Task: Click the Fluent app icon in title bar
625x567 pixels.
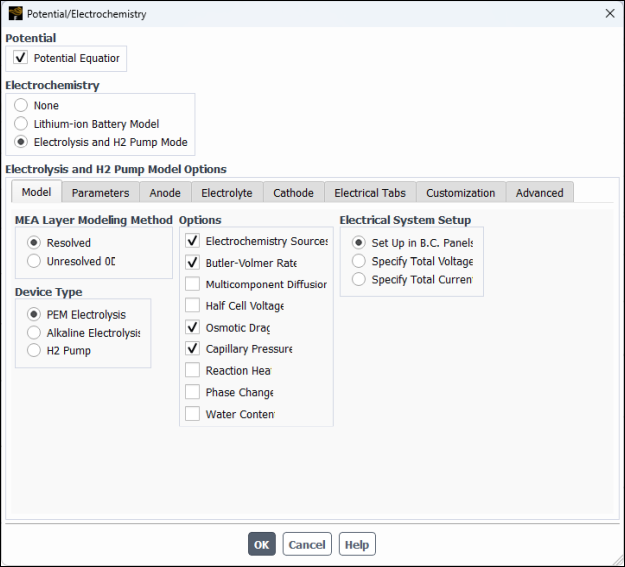Action: pos(16,13)
